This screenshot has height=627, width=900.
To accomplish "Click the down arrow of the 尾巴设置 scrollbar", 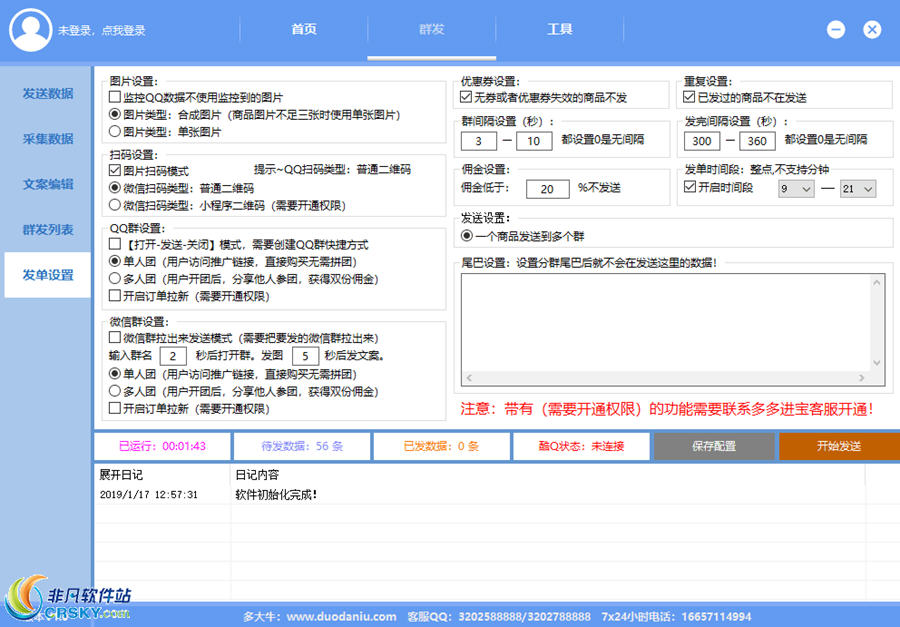I will tap(877, 363).
